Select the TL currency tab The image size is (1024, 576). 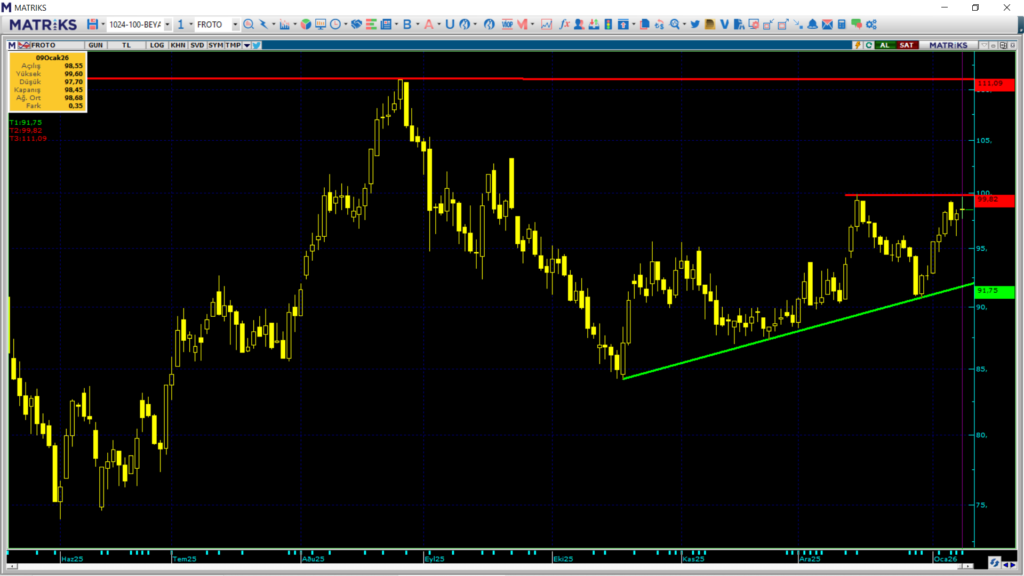click(127, 45)
